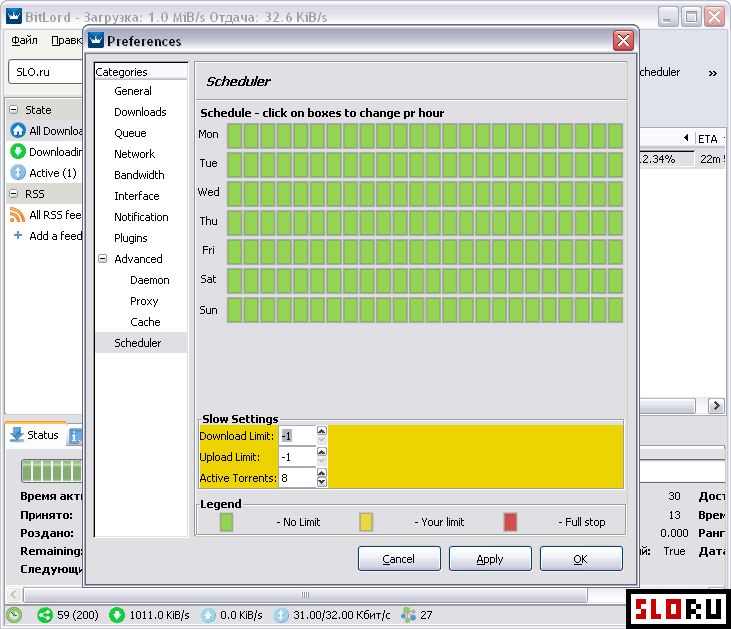The image size is (731, 629).
Task: Open the Файл menu in BitLord
Action: coord(24,41)
